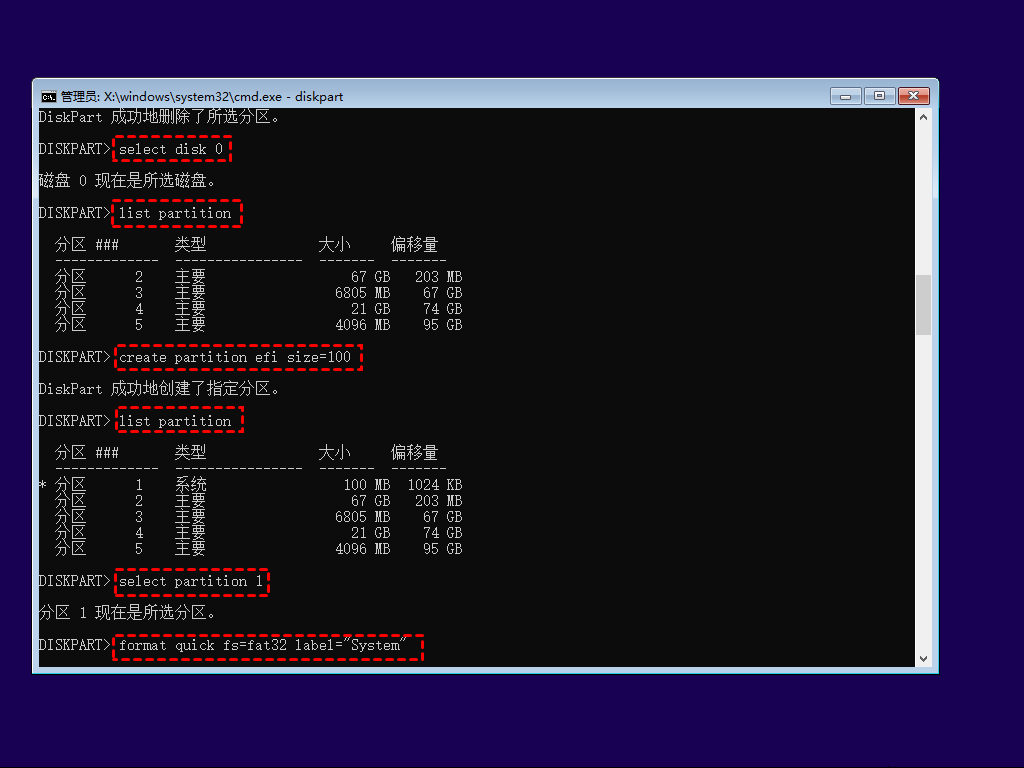Maximize the diskpart command window
Screen dimensions: 1024x768
coord(879,96)
